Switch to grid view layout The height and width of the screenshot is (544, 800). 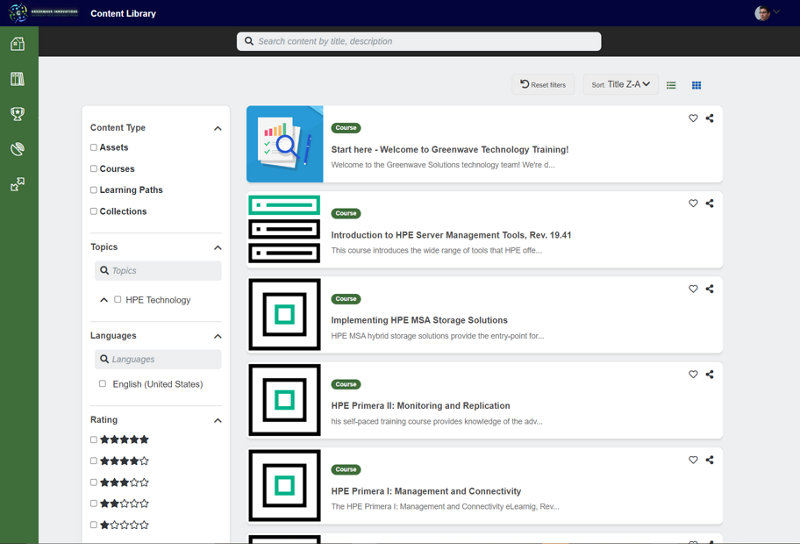tap(696, 85)
